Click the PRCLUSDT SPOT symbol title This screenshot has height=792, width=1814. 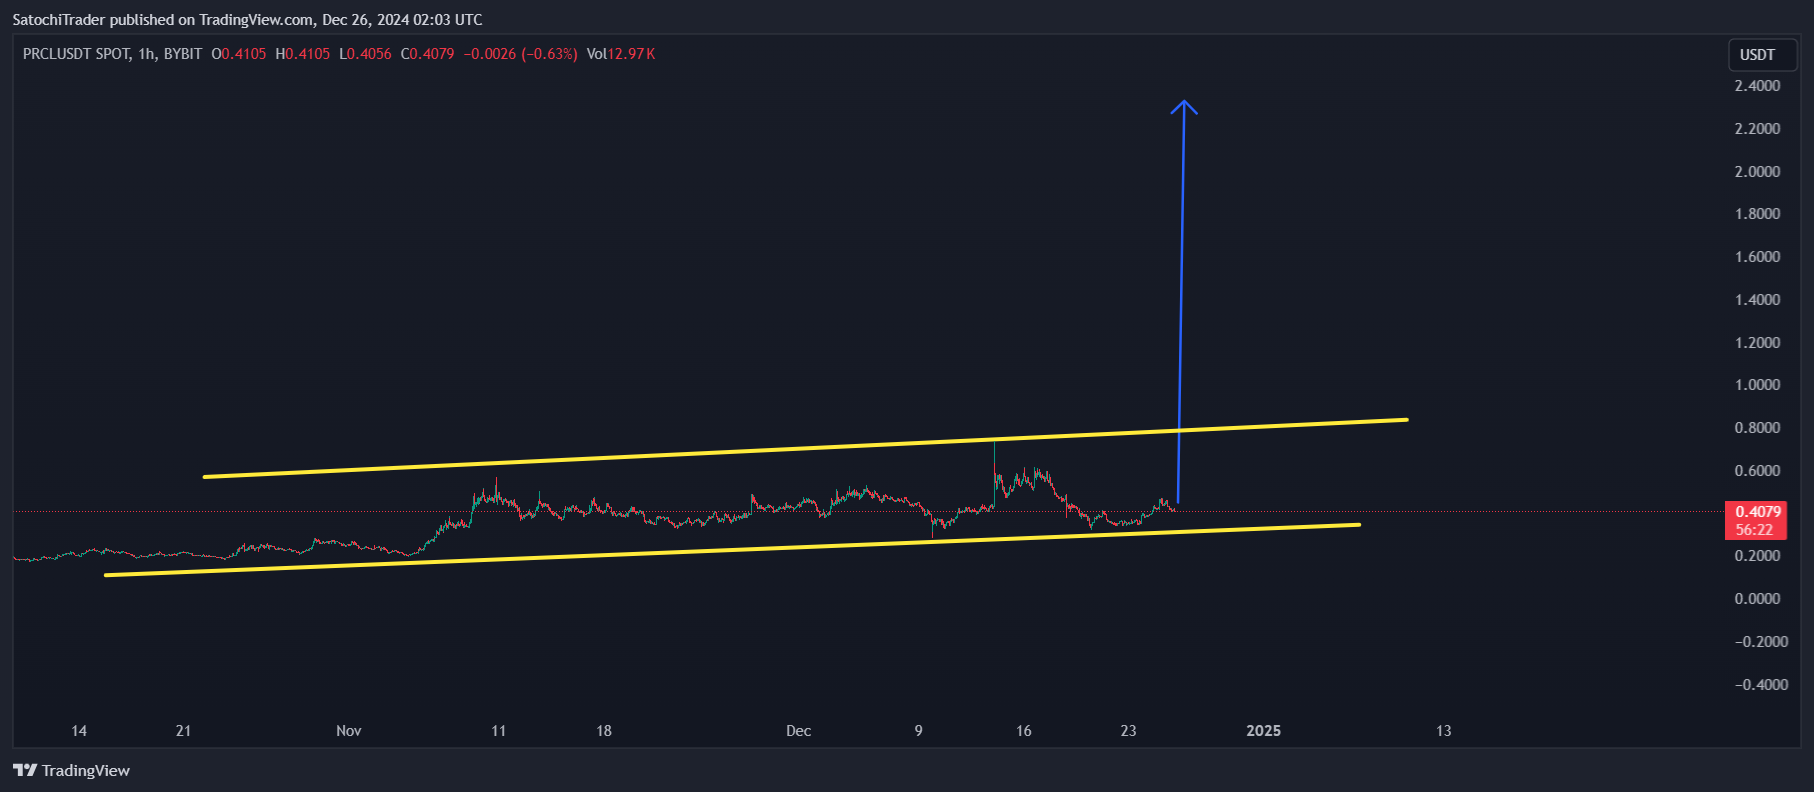(x=77, y=54)
